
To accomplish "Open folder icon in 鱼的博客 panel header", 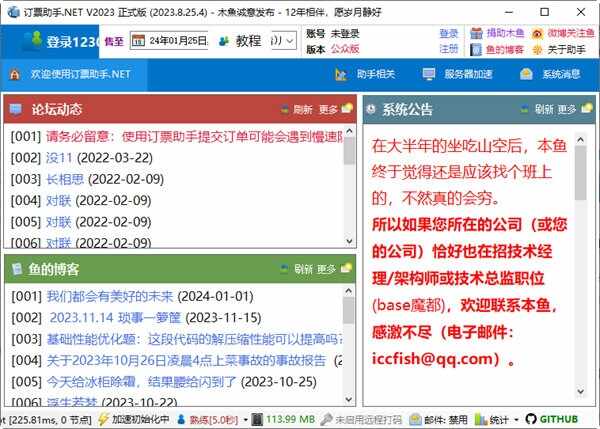I will (x=346, y=268).
